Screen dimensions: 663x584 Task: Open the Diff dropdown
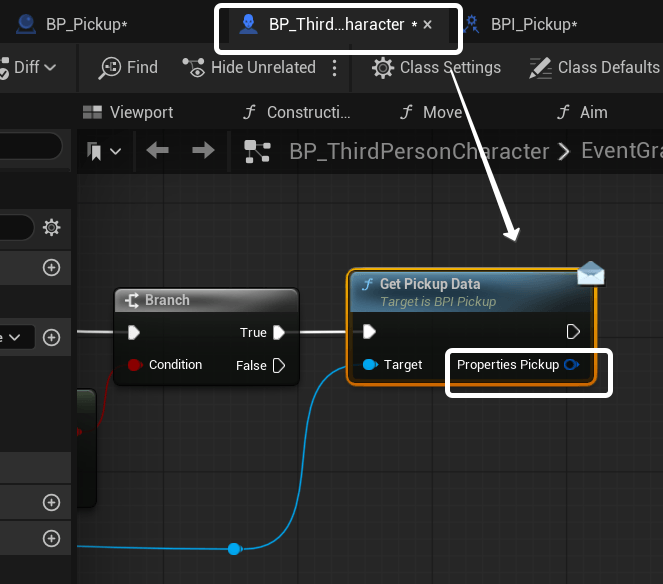34,68
